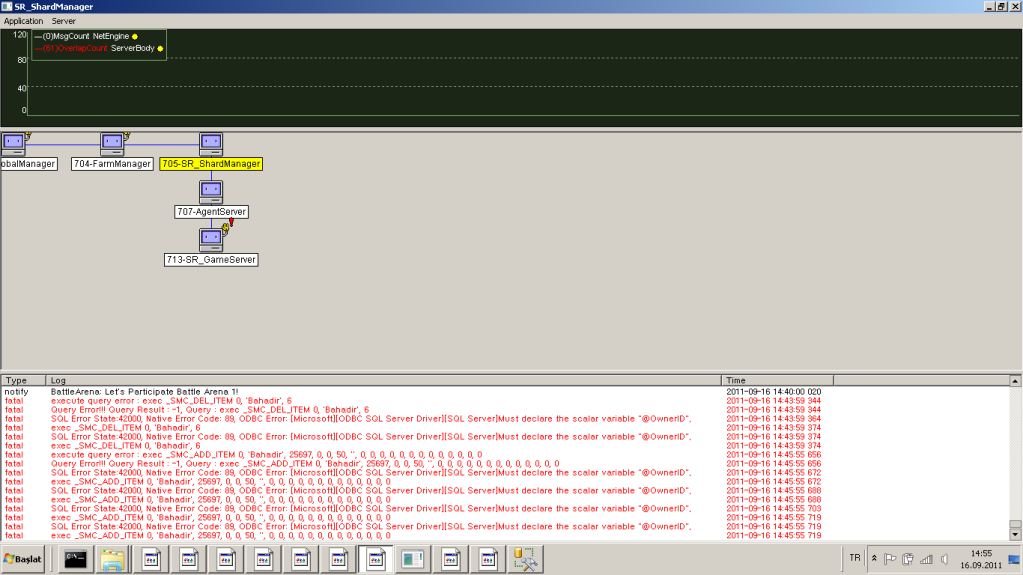Click the 713-SR_GameServer computer icon
This screenshot has height=575, width=1023.
click(210, 239)
